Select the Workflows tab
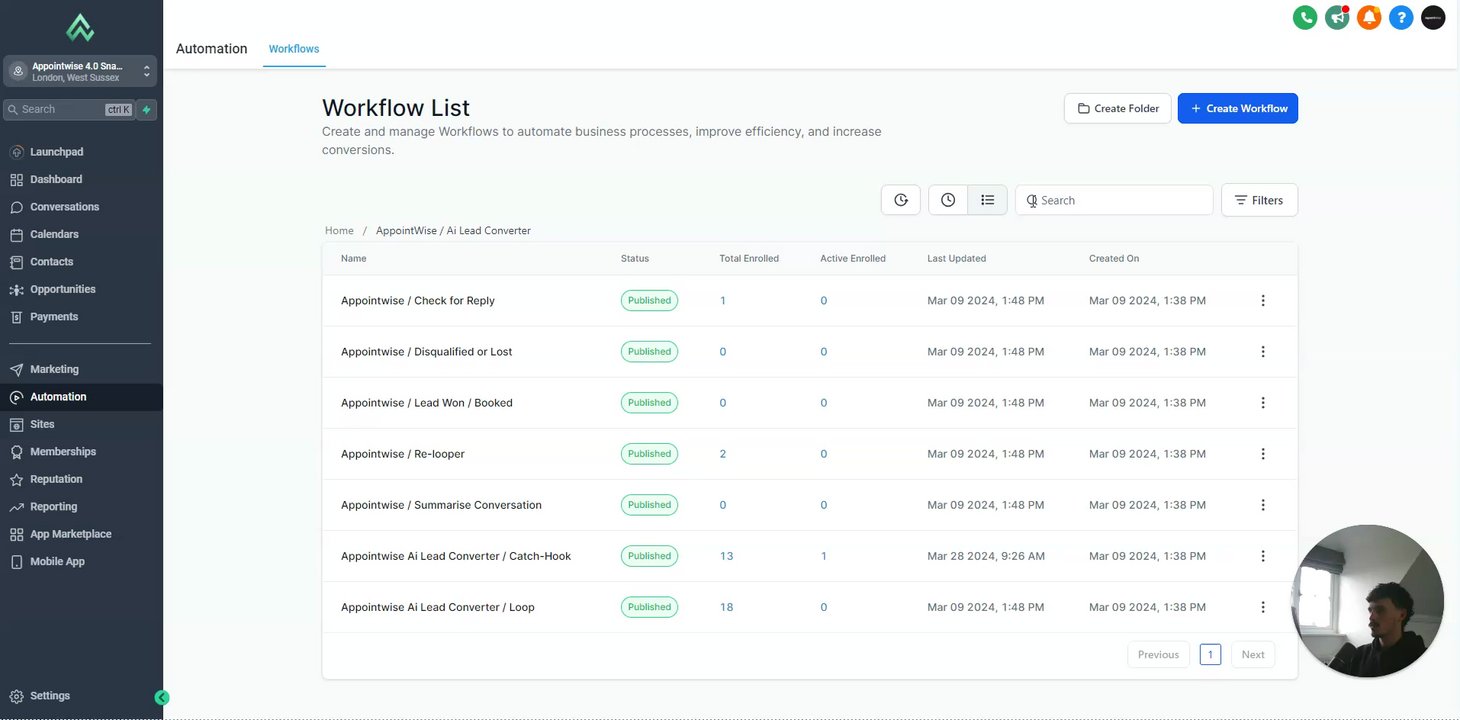Viewport: 1460px width, 720px height. pos(294,49)
